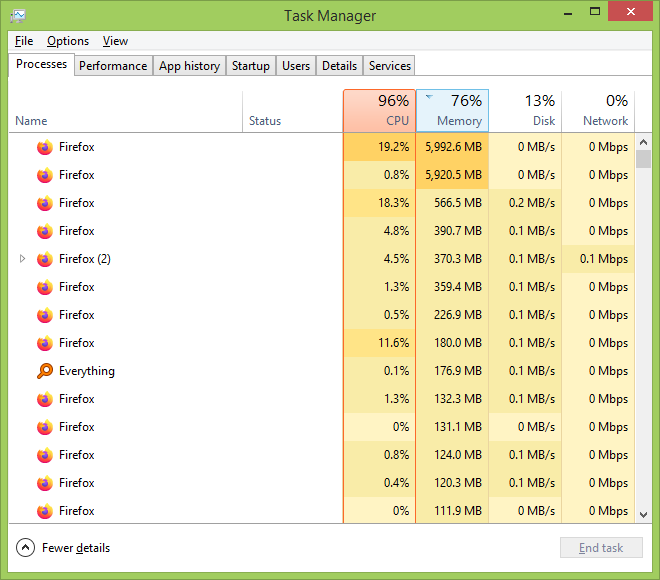
Task: Sort processes by Disk column header
Action: [x=525, y=111]
